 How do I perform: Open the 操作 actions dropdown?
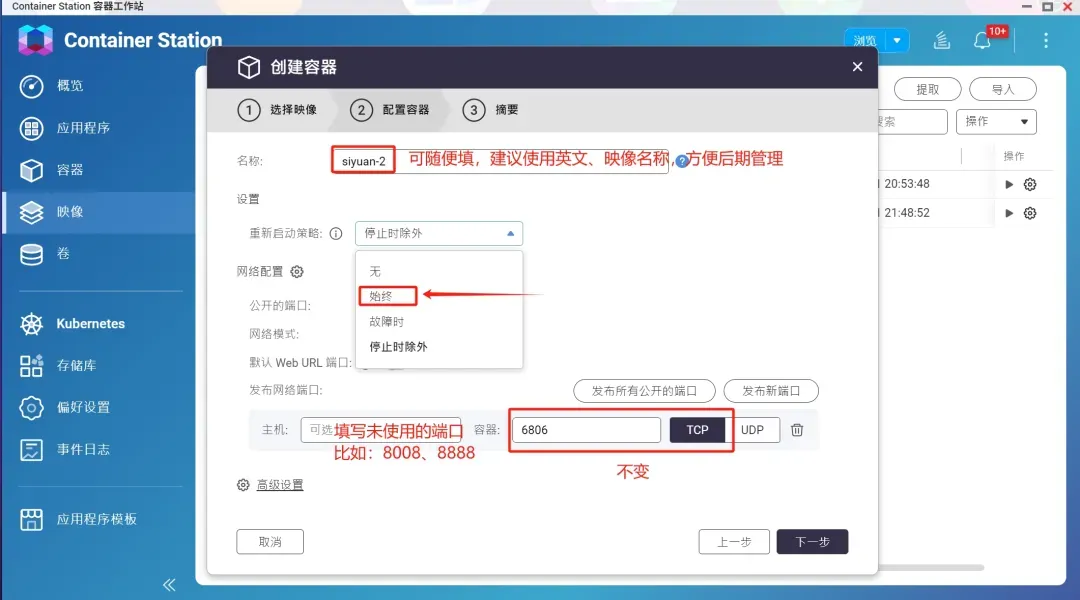(x=996, y=122)
